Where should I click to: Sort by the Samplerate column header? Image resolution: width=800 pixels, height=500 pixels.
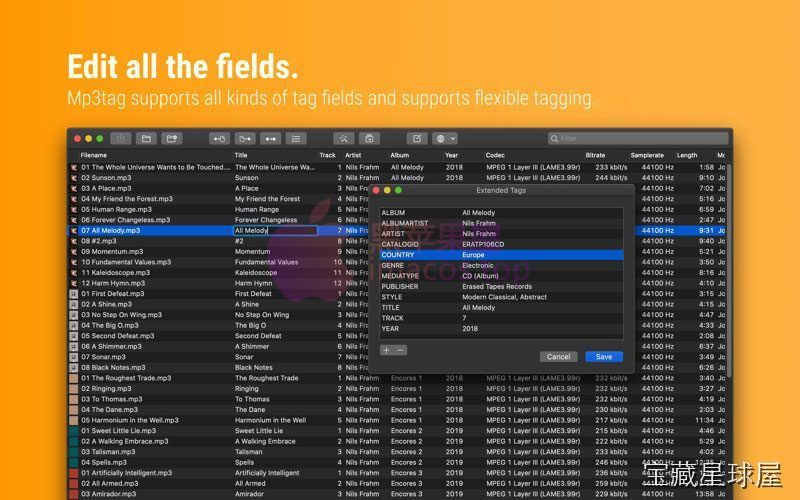(x=647, y=155)
